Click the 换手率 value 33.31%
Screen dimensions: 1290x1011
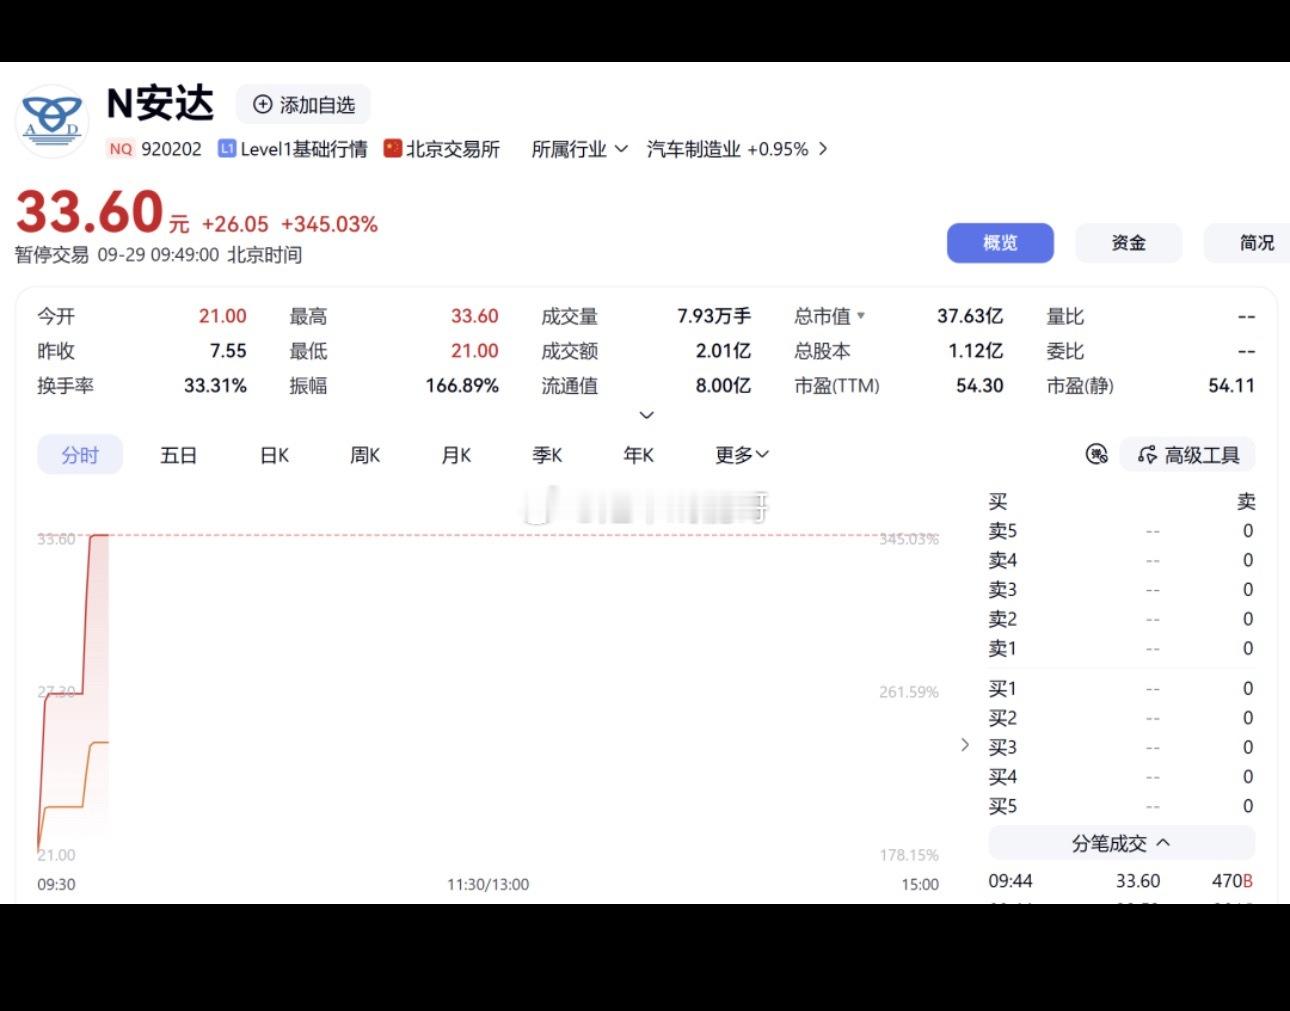(x=215, y=385)
